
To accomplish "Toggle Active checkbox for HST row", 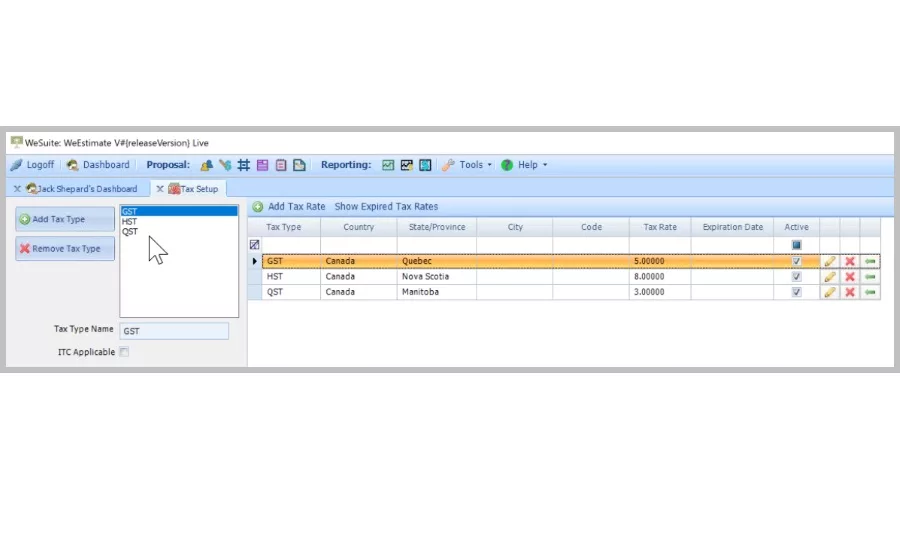I will [x=797, y=277].
